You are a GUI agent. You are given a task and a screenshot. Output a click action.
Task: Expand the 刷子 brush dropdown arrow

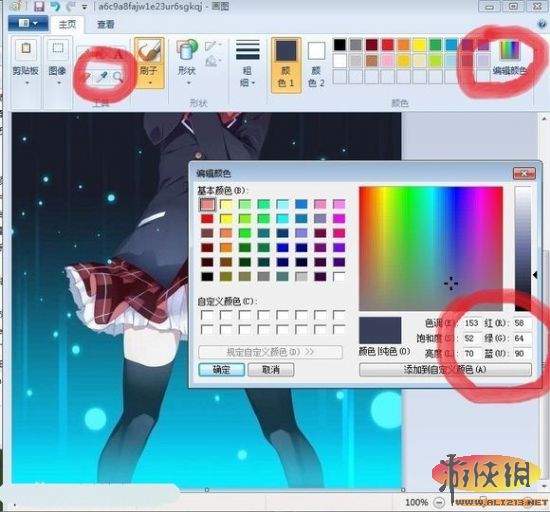coord(149,83)
